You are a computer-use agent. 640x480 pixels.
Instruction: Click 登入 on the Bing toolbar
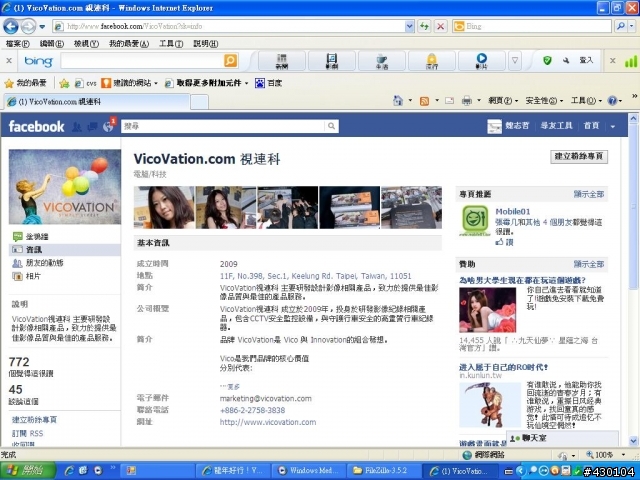click(586, 60)
